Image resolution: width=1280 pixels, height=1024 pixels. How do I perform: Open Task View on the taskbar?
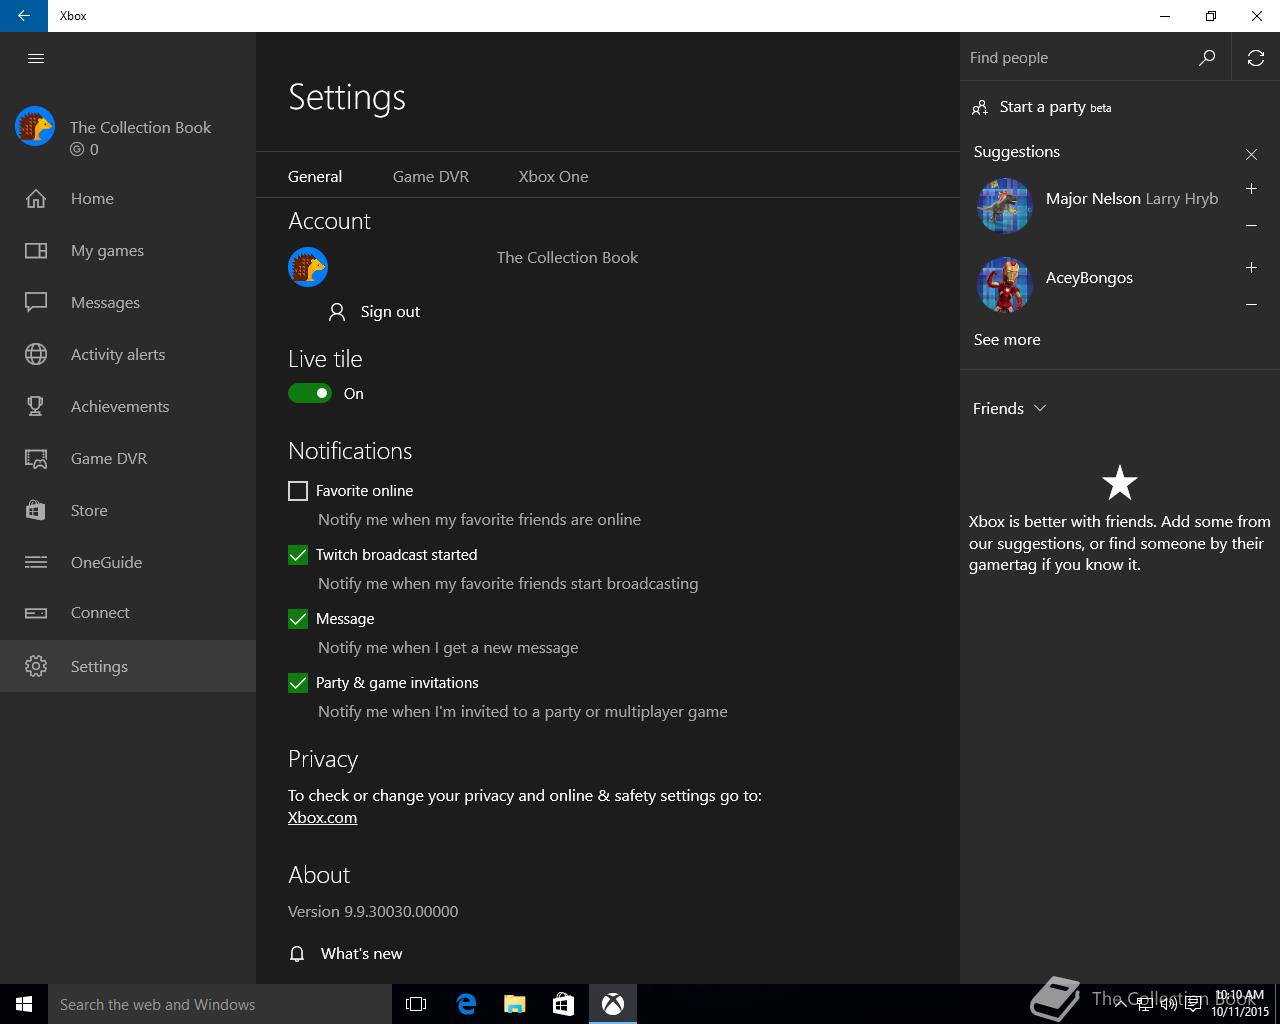pyautogui.click(x=416, y=1004)
